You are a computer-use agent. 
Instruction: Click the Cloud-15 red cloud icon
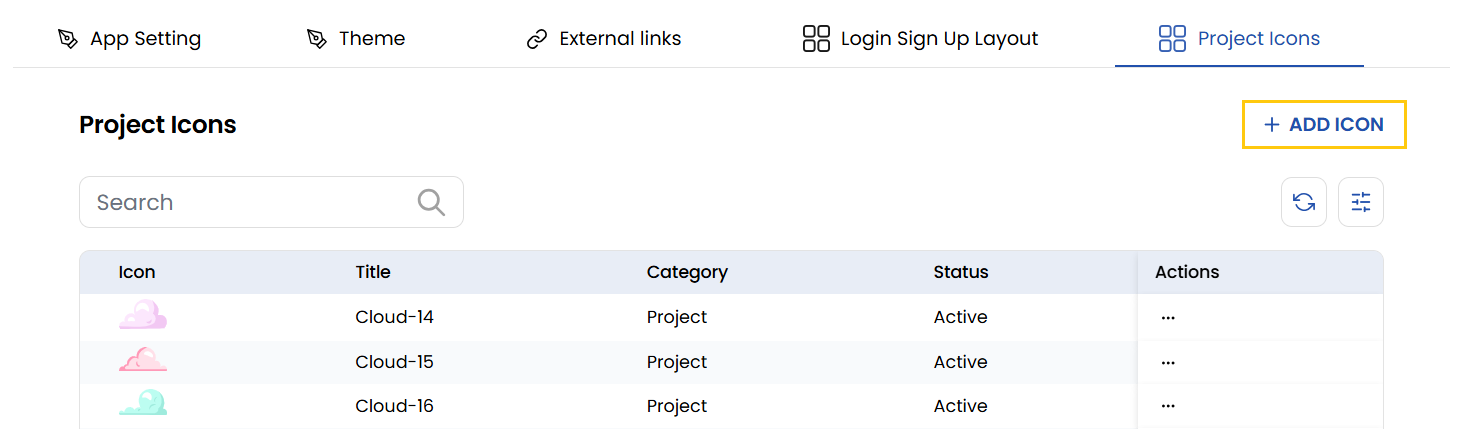pos(142,360)
